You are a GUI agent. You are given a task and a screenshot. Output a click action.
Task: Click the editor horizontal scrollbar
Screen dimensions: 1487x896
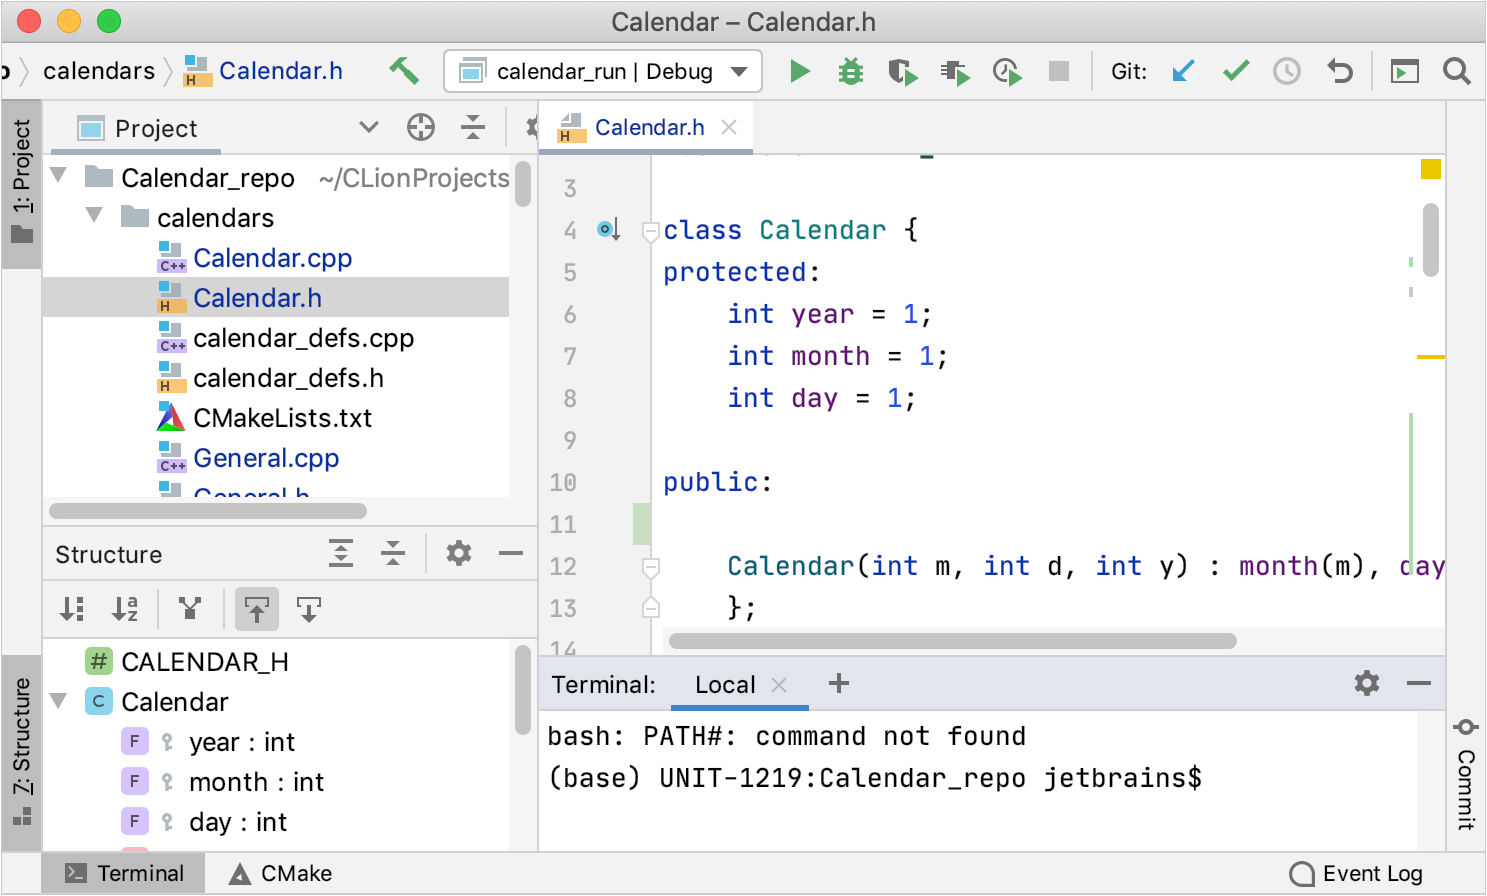click(x=952, y=640)
